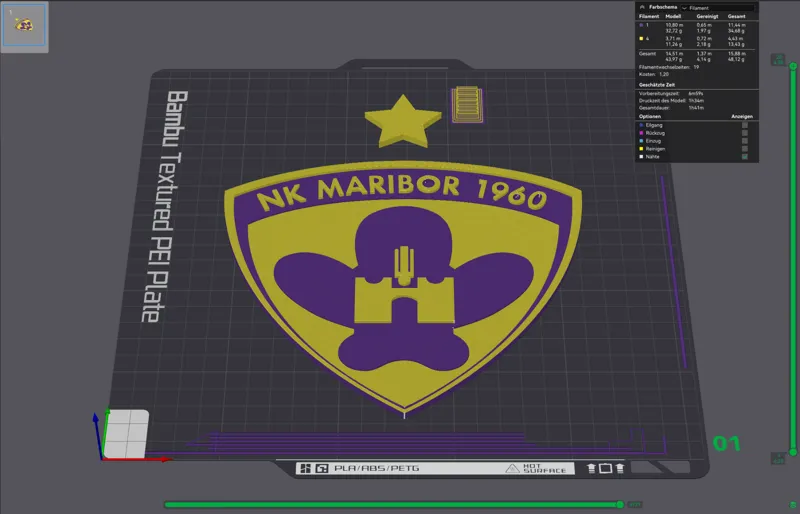This screenshot has width=800, height=514.
Task: Select the yellow star model on plate
Action: (403, 121)
